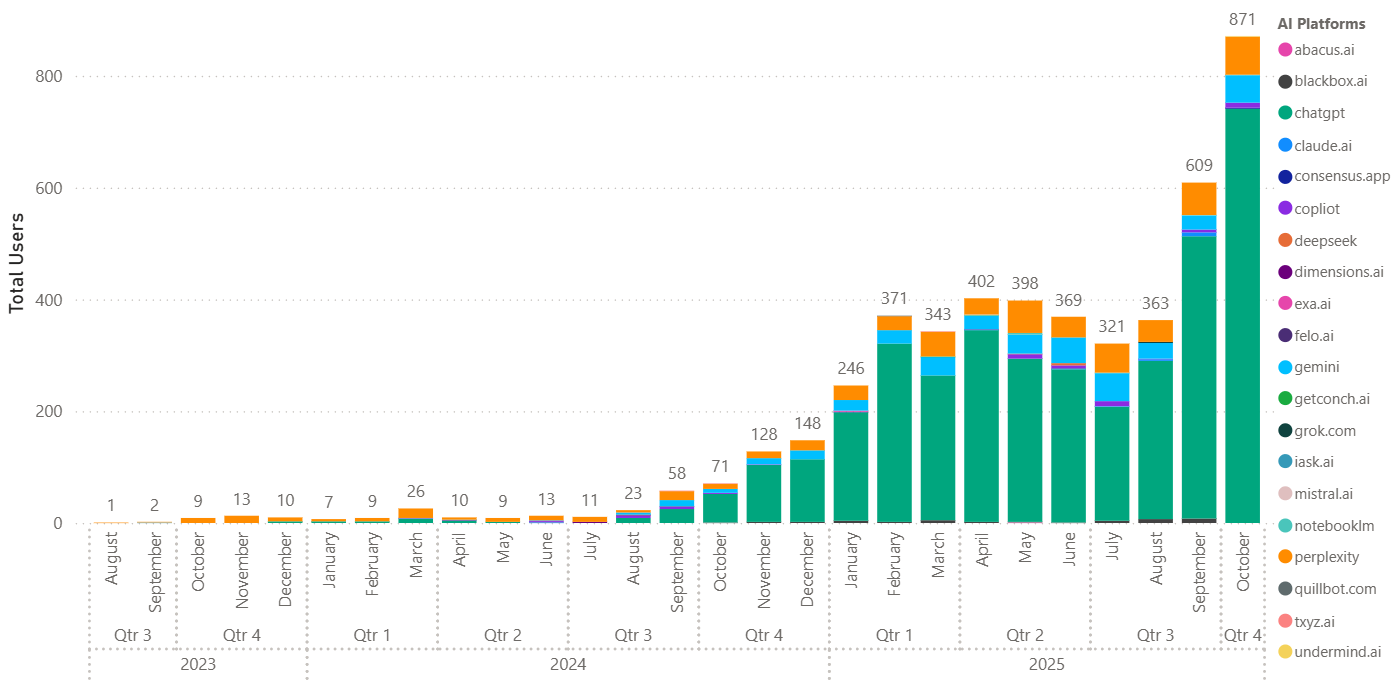This screenshot has height=693, width=1391.
Task: Click orange perplexity segment of 609 bar
Action: [1199, 199]
